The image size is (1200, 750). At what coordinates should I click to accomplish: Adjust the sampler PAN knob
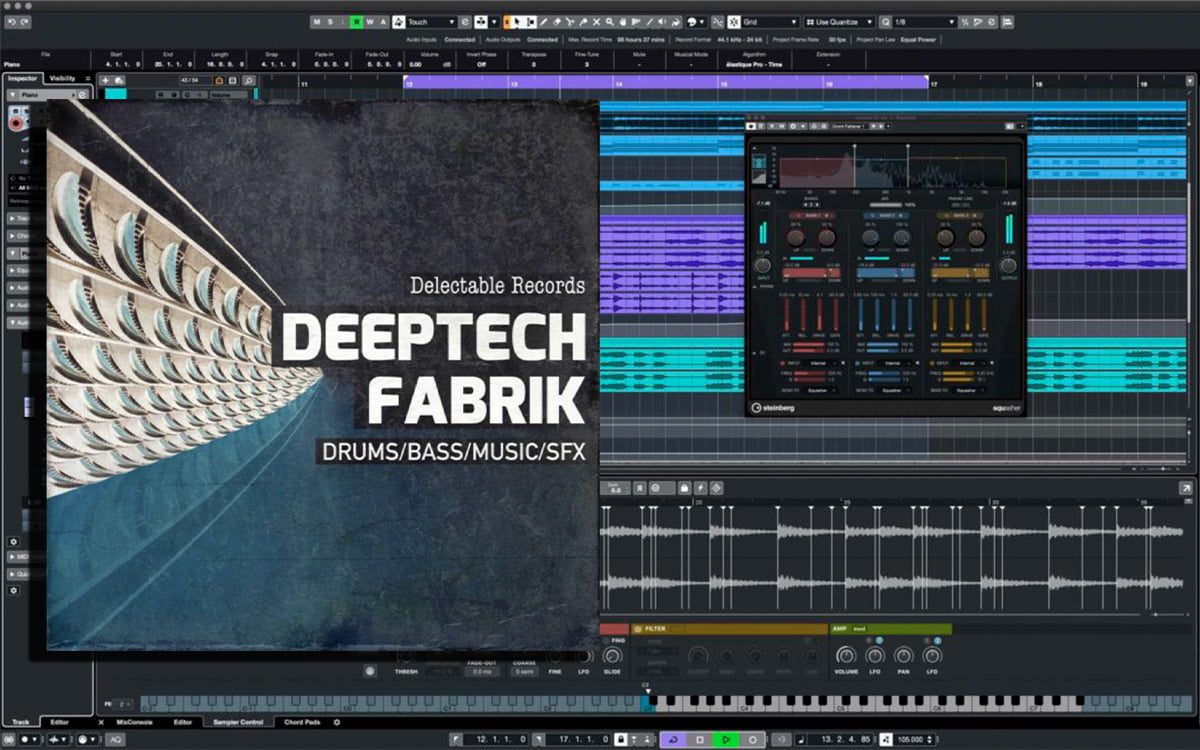pos(903,656)
